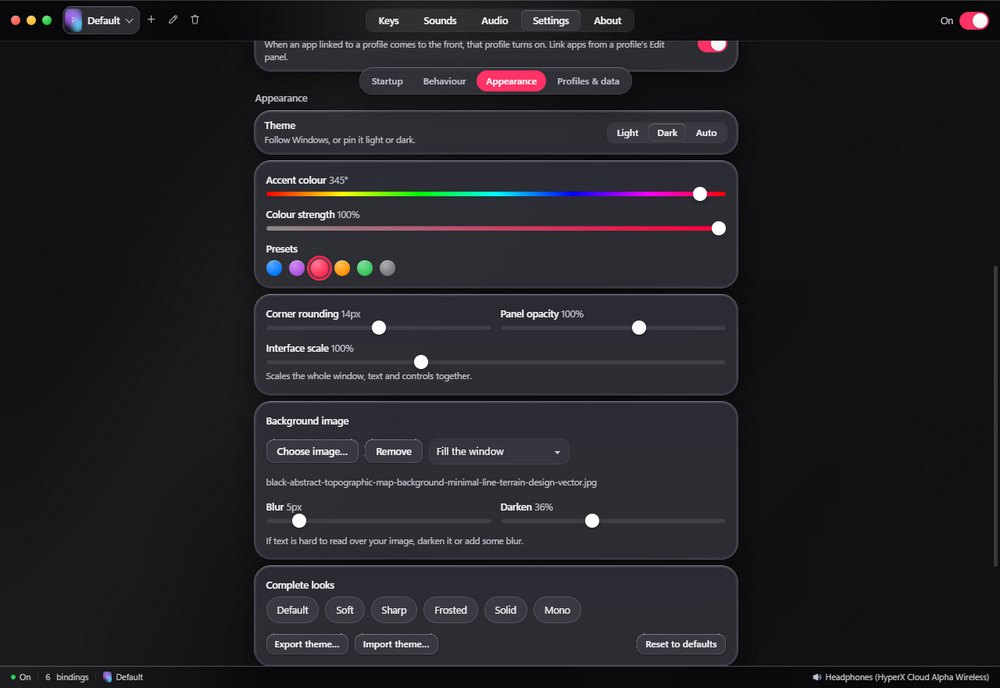
Task: Click the Accent colour hue slider handle
Action: pos(700,194)
